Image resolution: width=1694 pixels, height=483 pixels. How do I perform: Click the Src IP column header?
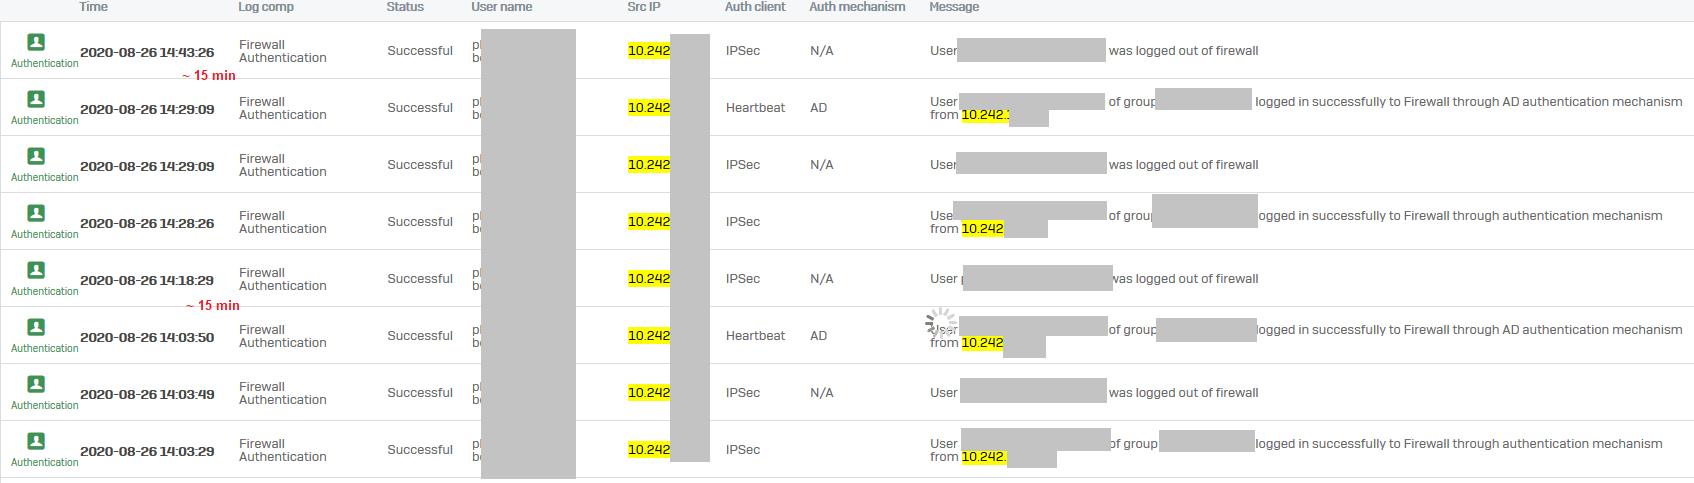[644, 7]
